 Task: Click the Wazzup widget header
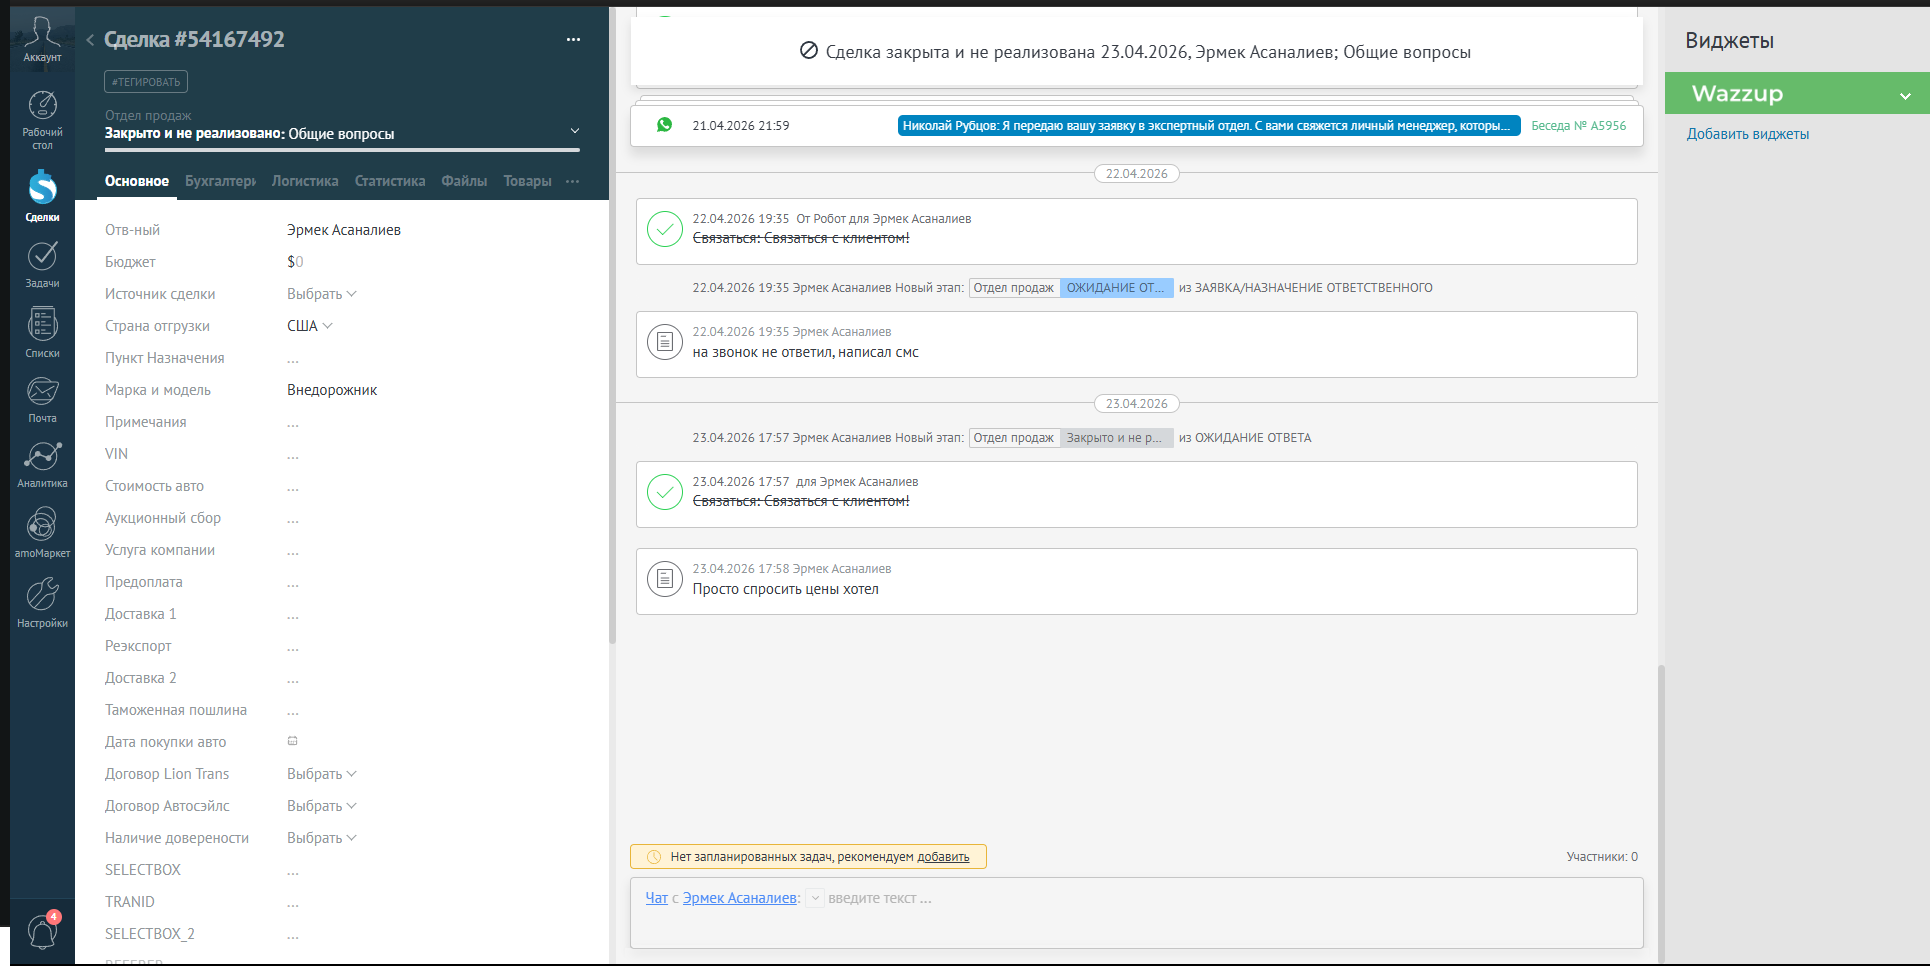[1797, 93]
